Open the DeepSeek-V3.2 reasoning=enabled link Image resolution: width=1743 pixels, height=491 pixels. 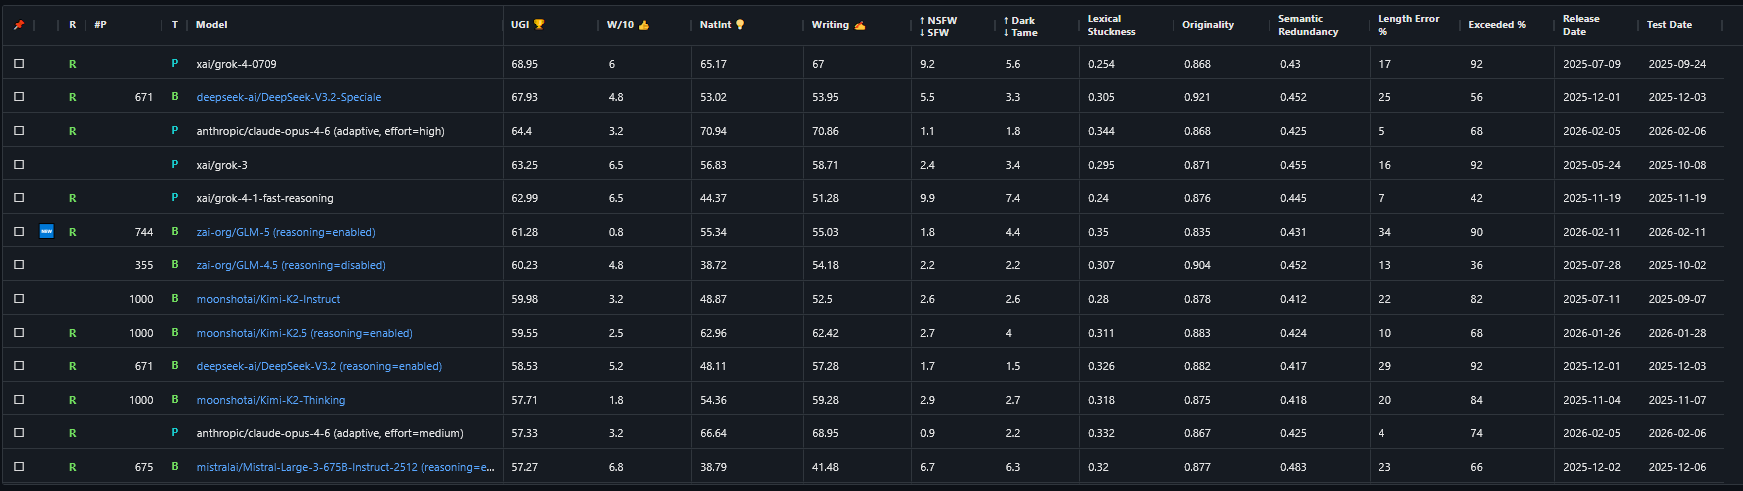pyautogui.click(x=319, y=366)
